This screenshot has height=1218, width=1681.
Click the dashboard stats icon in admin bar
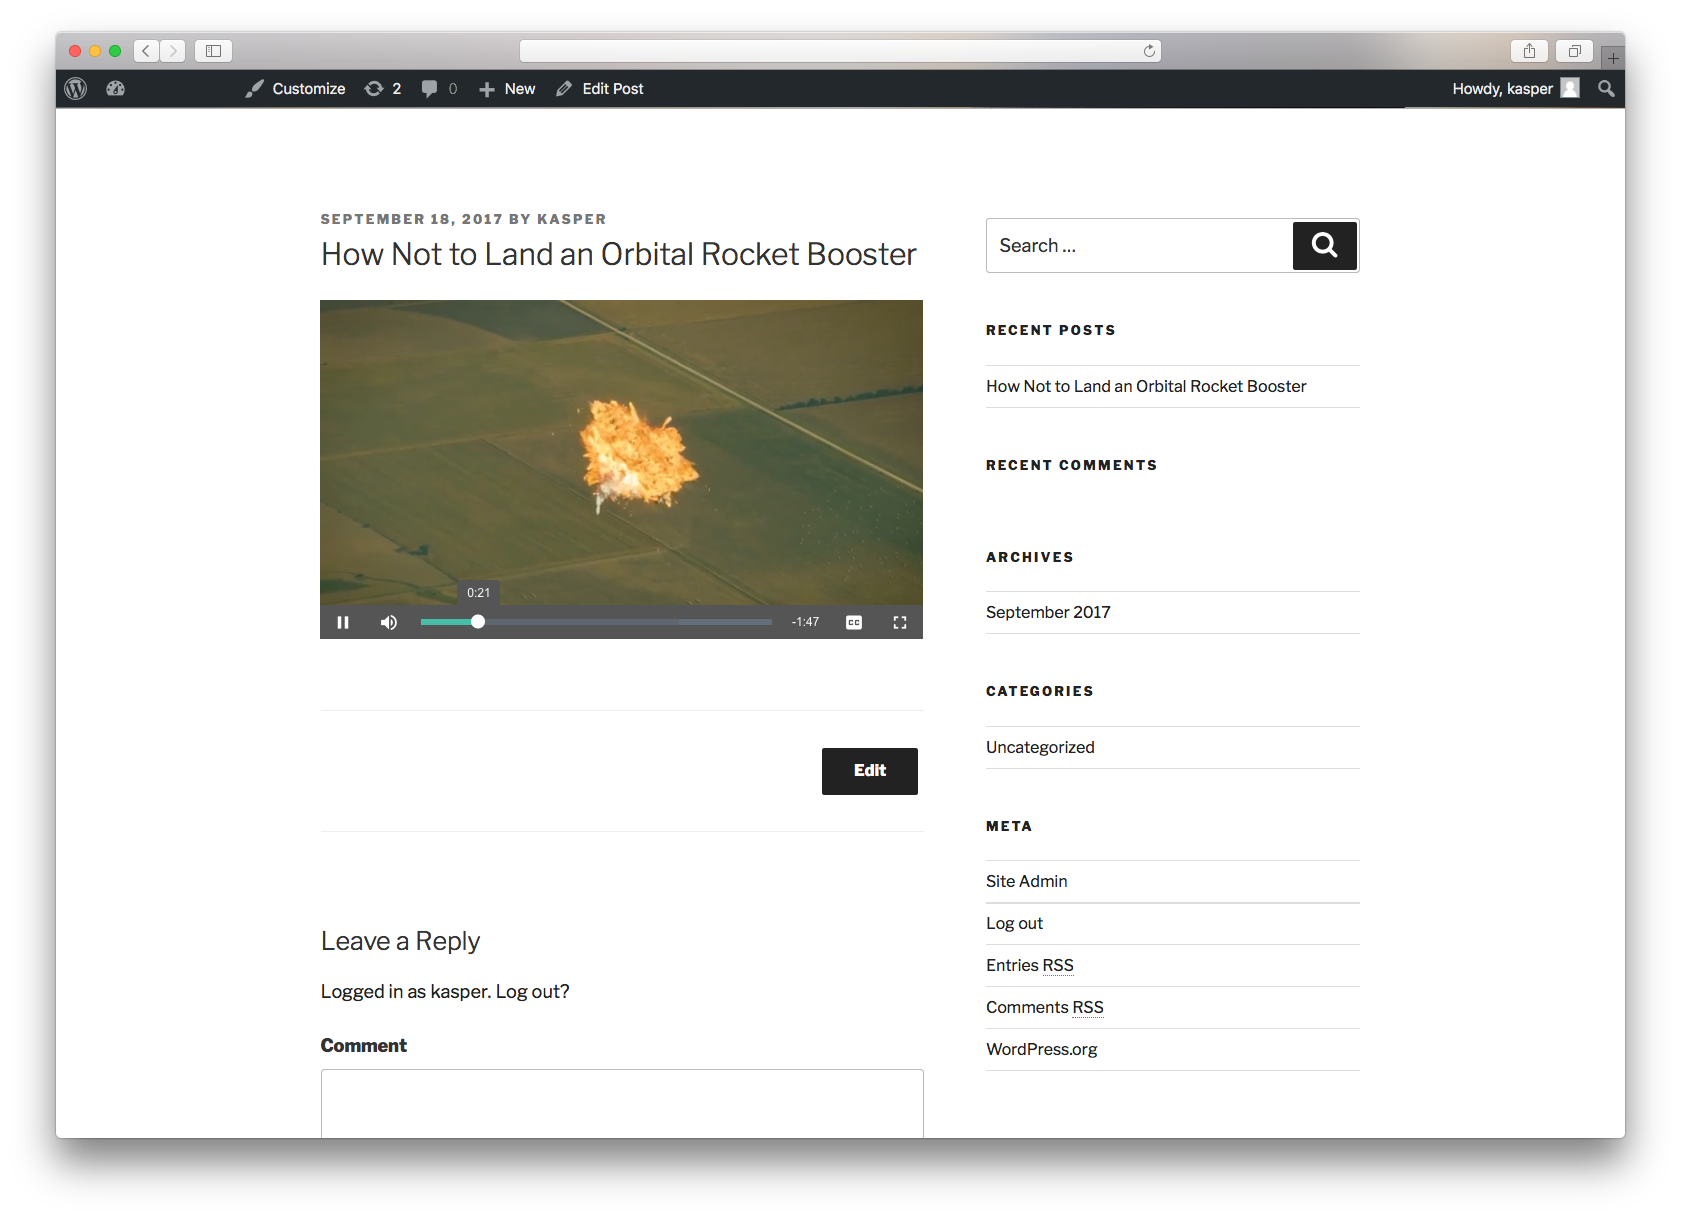(115, 88)
